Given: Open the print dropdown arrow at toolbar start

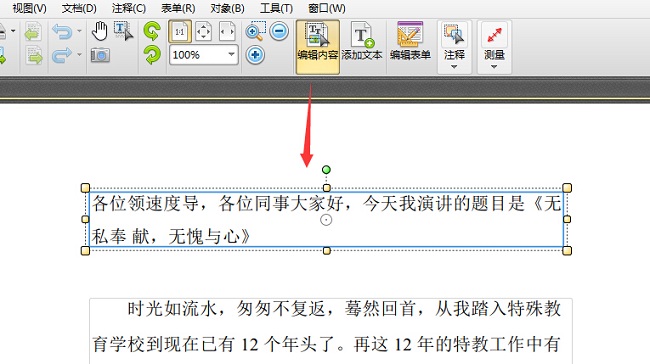Looking at the screenshot, I should pos(13,31).
